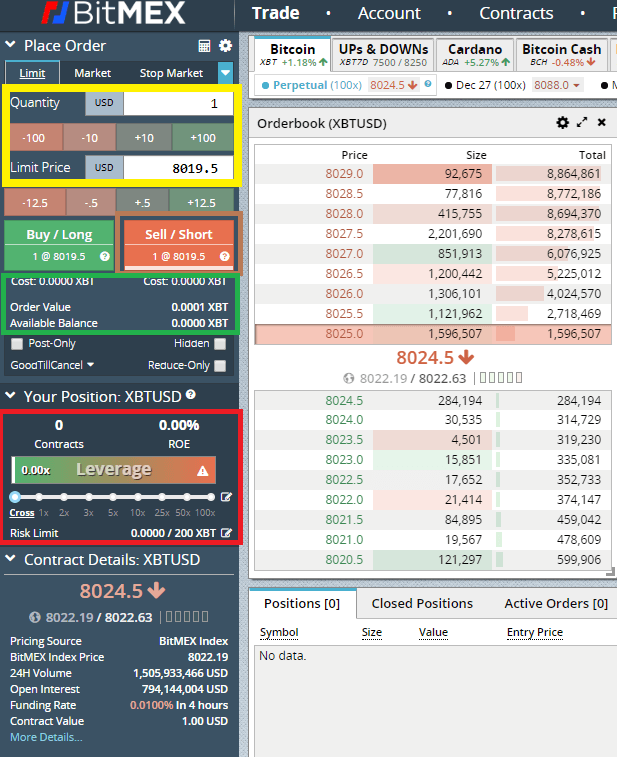The width and height of the screenshot is (617, 757).
Task: Select Dec 27 (100x) contract
Action: coord(485,85)
